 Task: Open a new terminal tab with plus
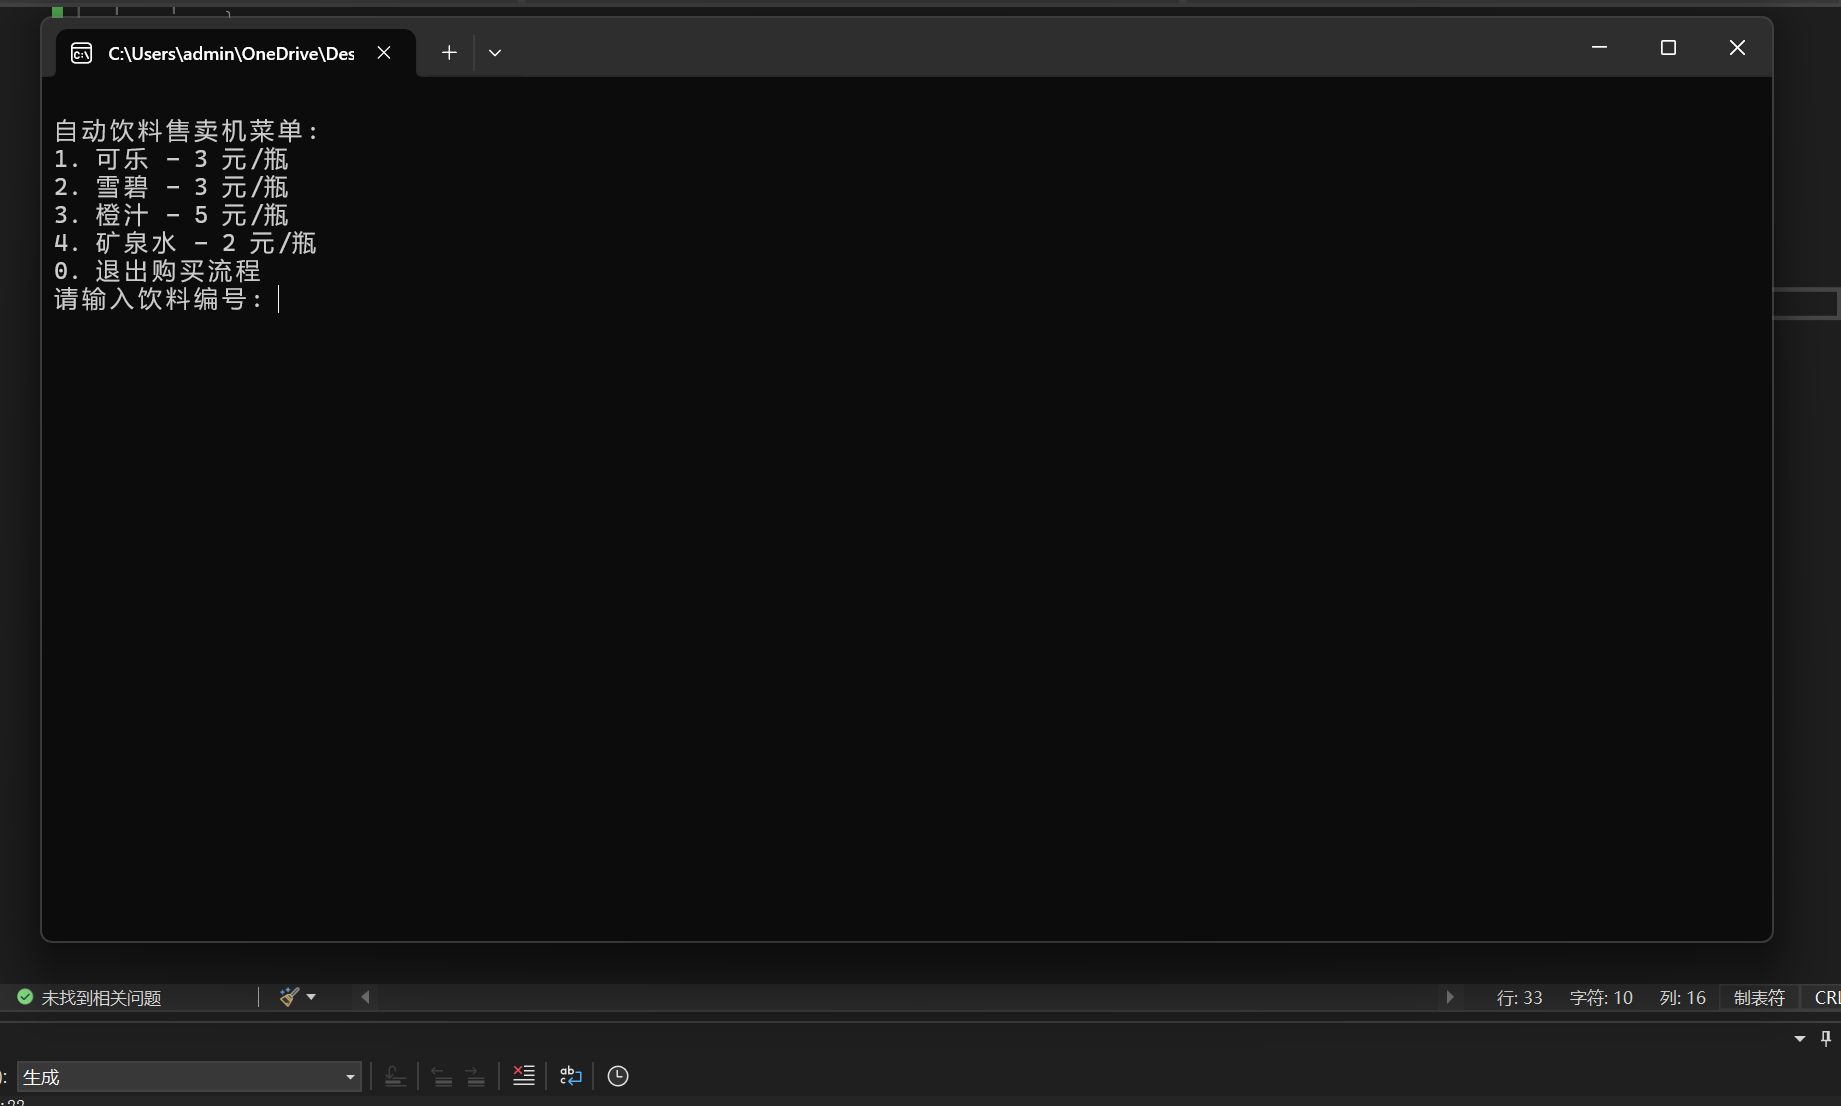pos(449,52)
